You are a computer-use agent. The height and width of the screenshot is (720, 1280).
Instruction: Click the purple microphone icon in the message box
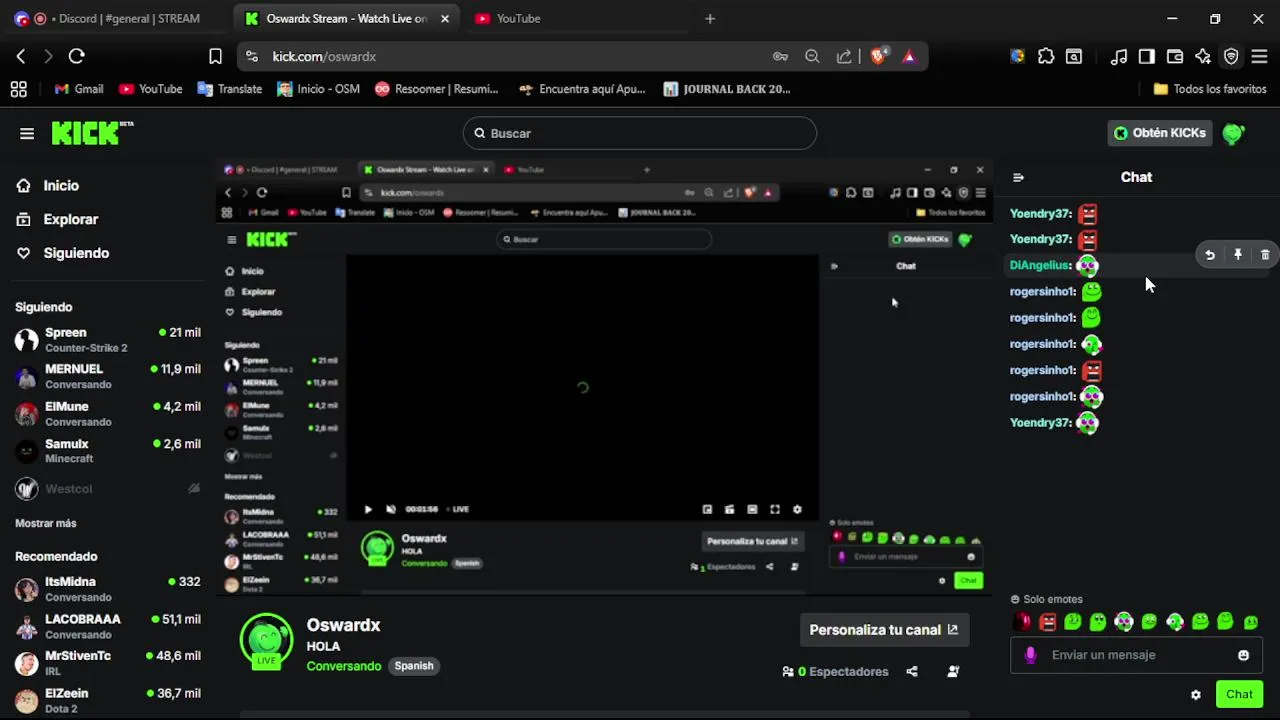tap(1031, 655)
